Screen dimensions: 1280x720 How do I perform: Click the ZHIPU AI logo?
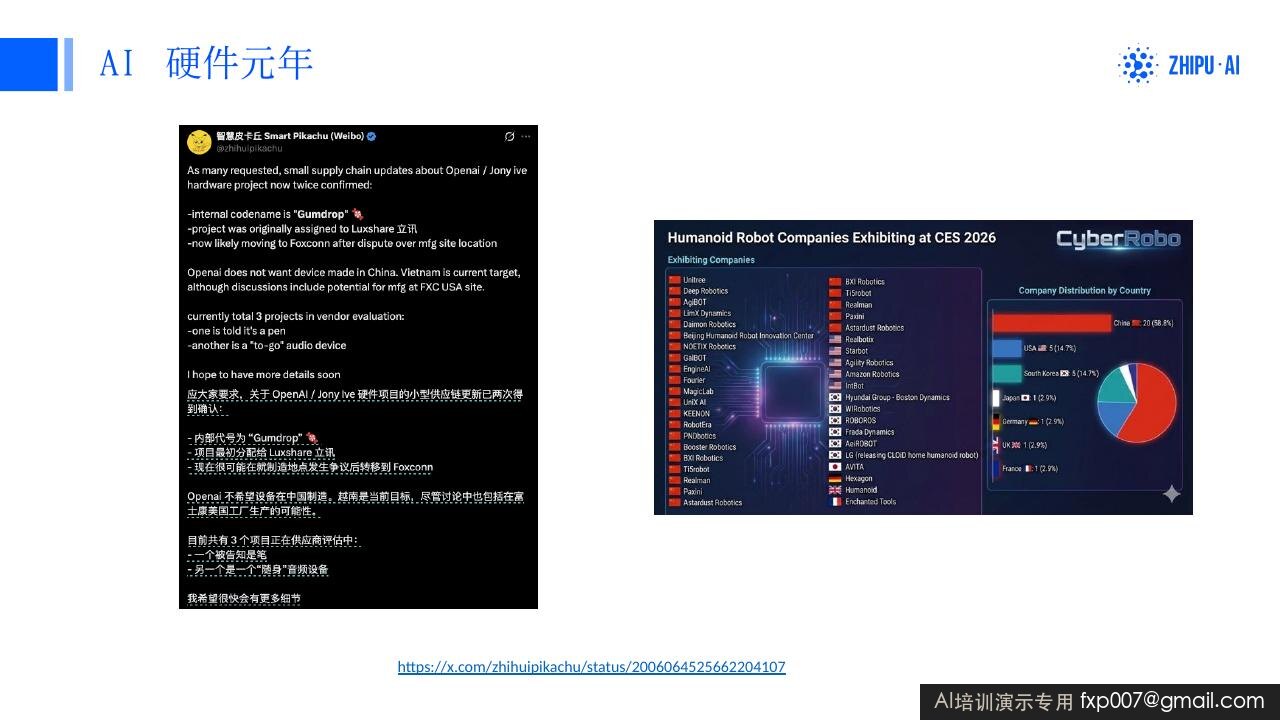pos(1179,65)
